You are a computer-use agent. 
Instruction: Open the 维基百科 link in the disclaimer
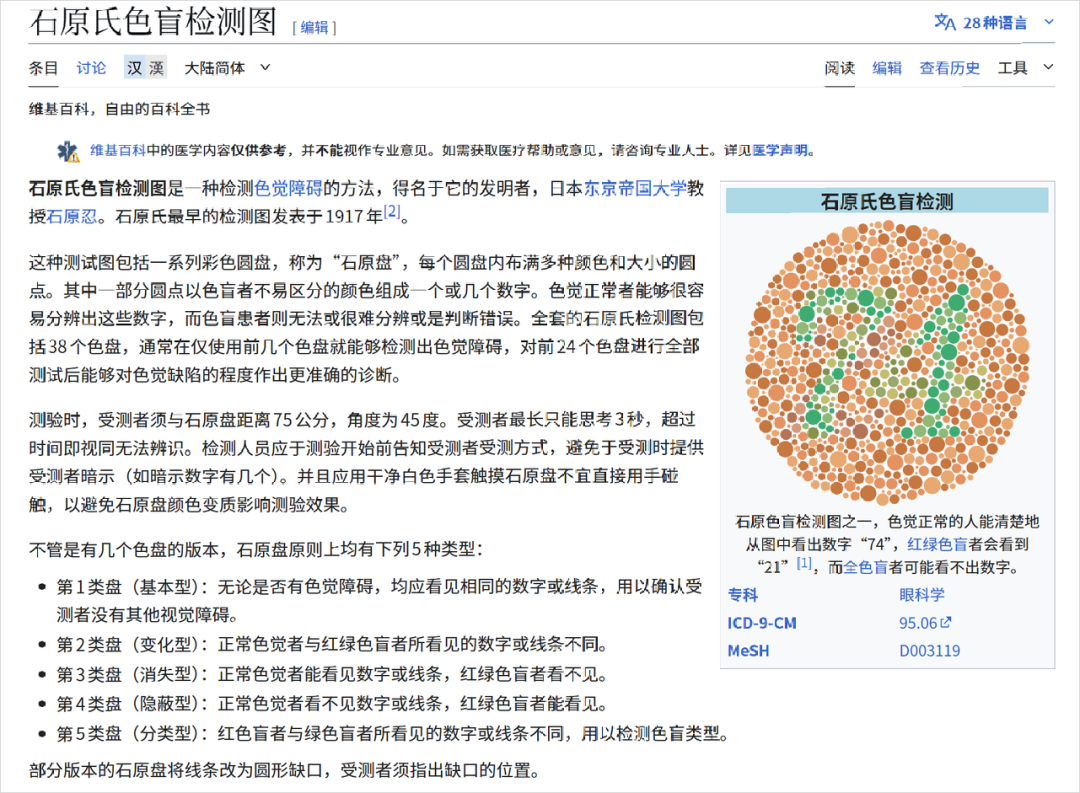tap(118, 150)
